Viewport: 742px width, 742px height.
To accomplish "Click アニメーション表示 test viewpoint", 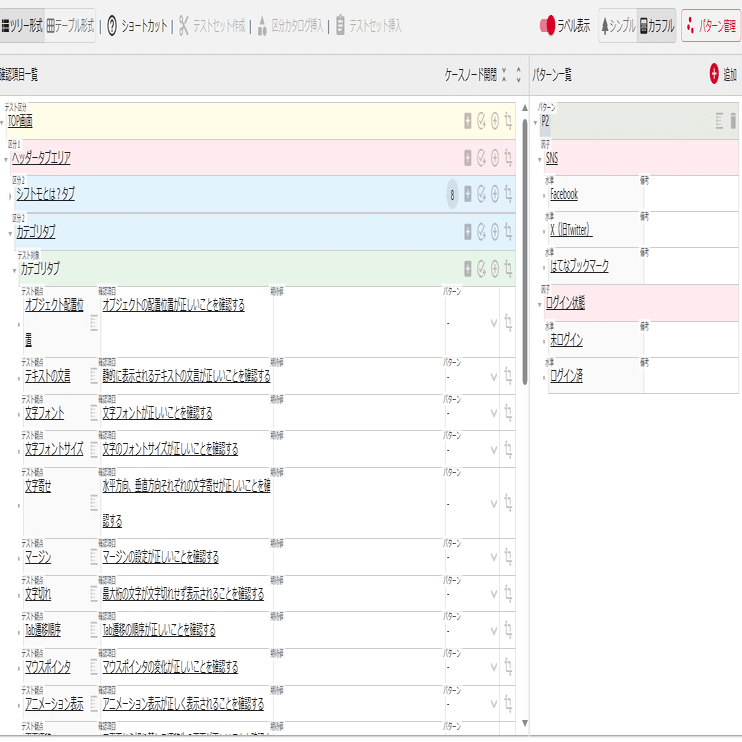I will coord(54,704).
